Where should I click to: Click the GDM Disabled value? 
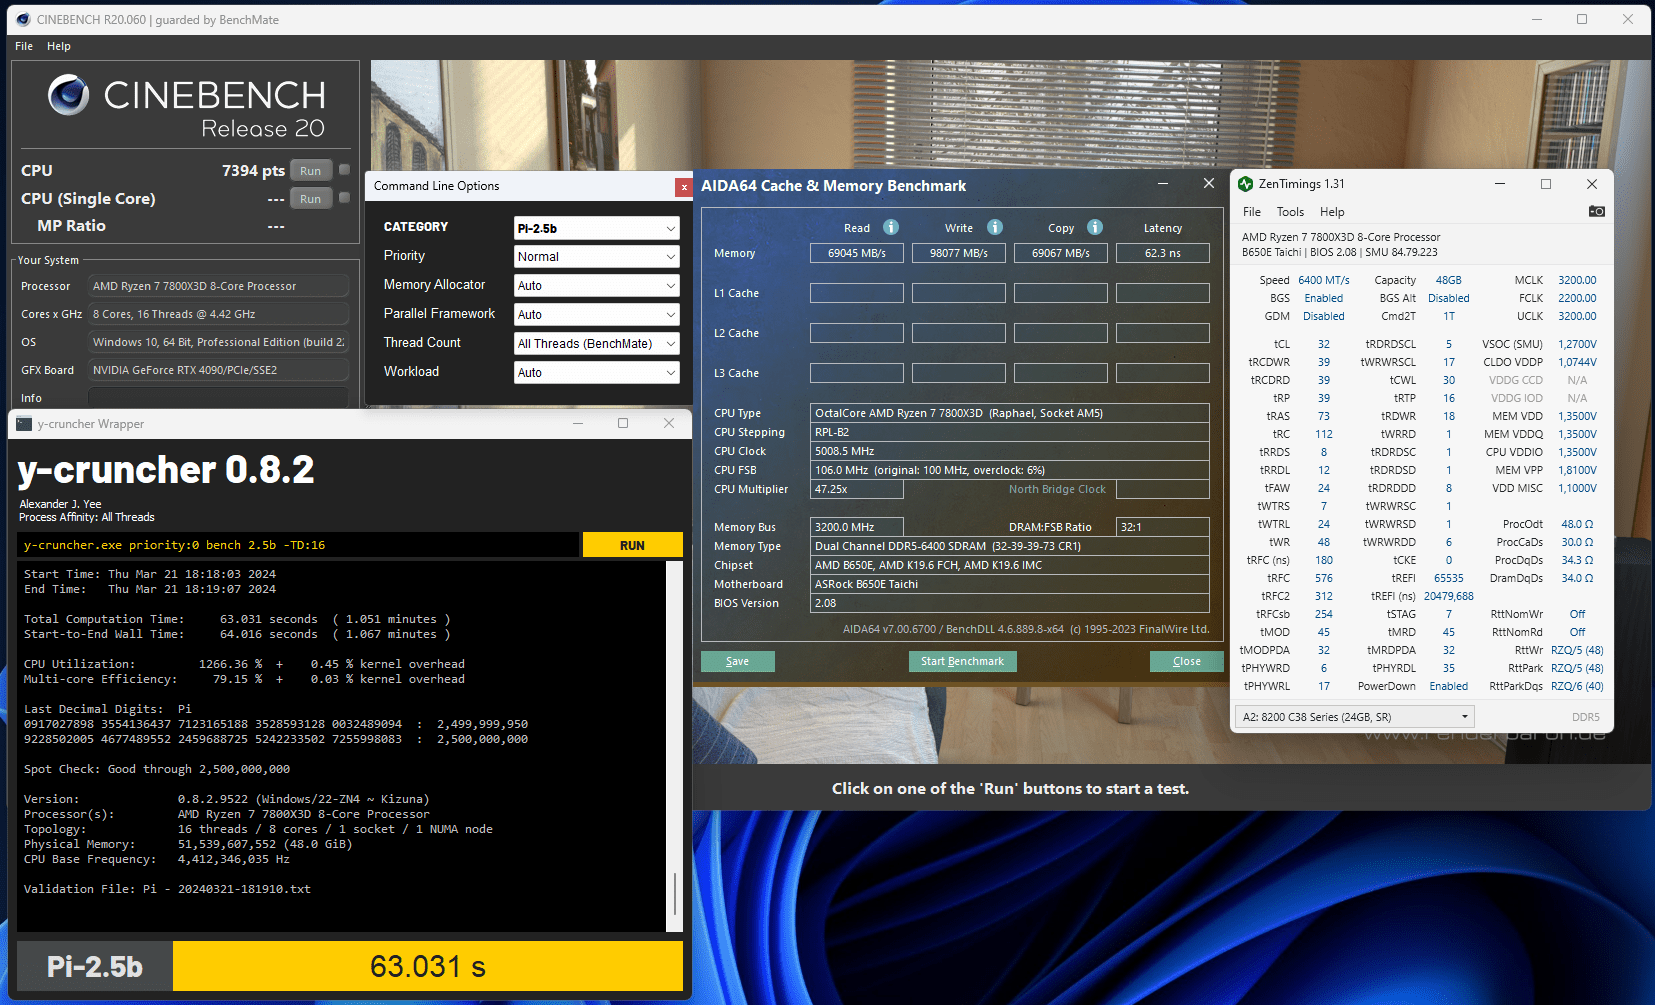pos(1324,316)
